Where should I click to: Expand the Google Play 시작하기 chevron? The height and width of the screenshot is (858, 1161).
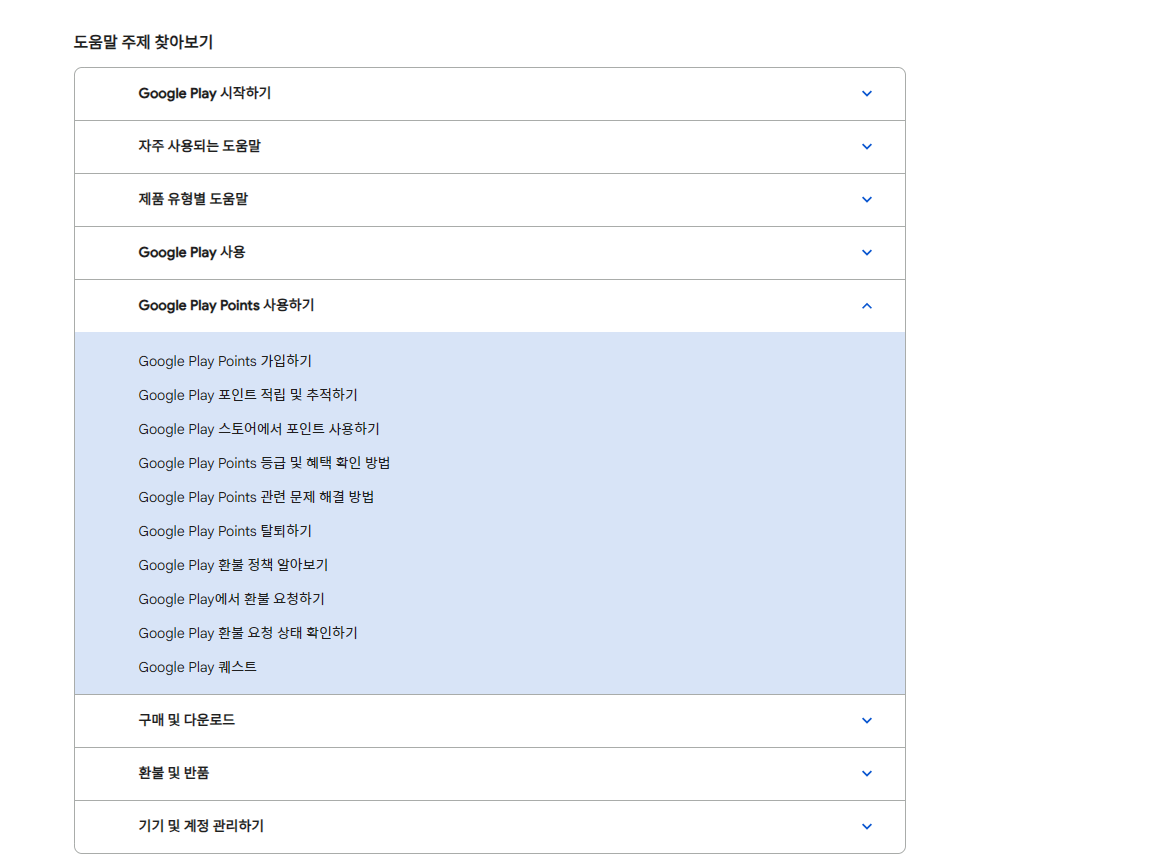(x=866, y=94)
